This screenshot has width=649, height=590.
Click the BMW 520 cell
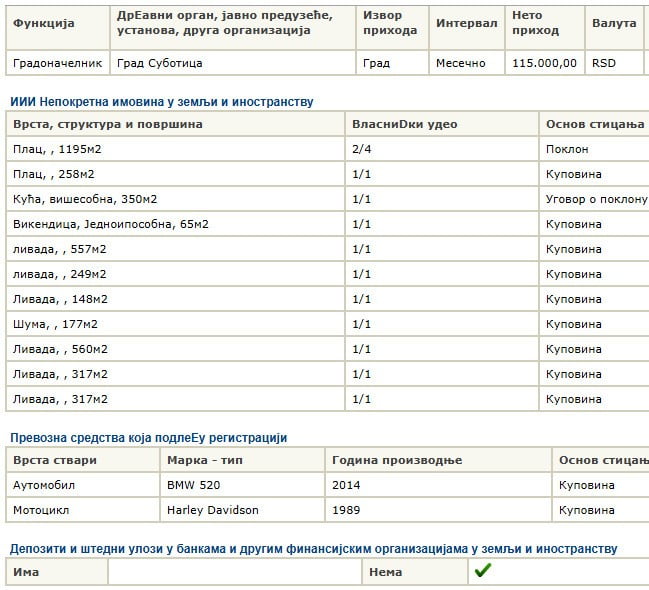coord(242,485)
